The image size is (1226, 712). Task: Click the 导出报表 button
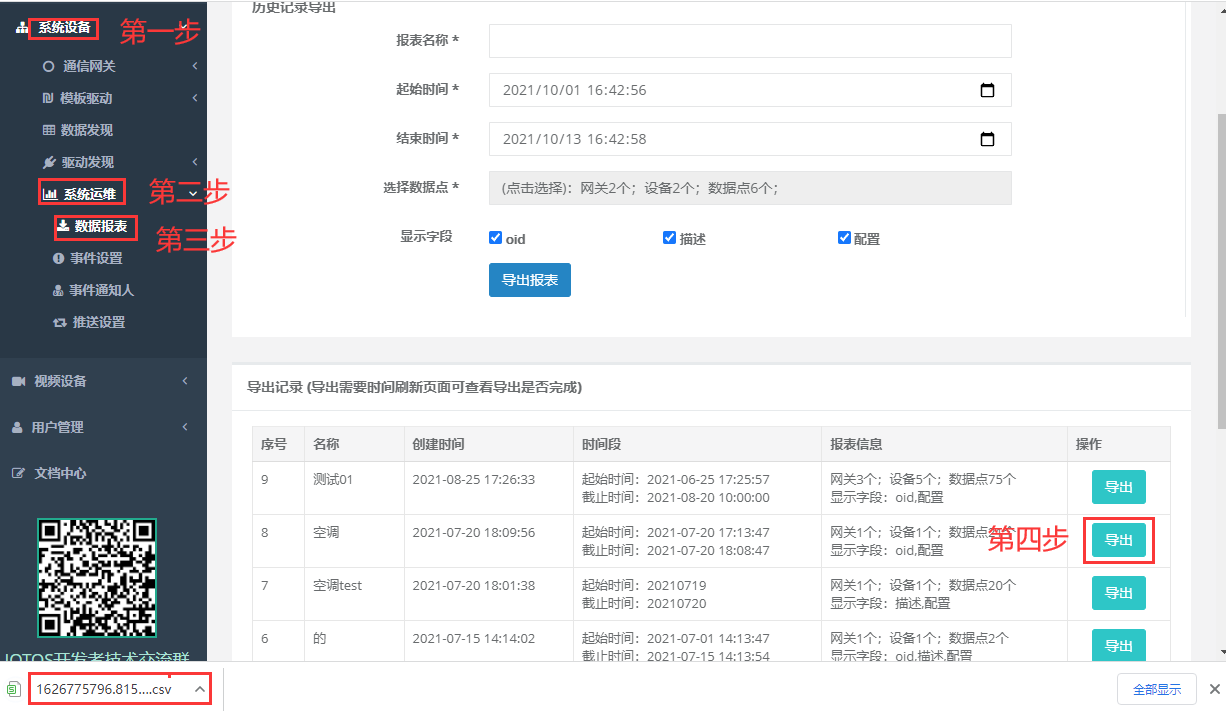click(529, 280)
